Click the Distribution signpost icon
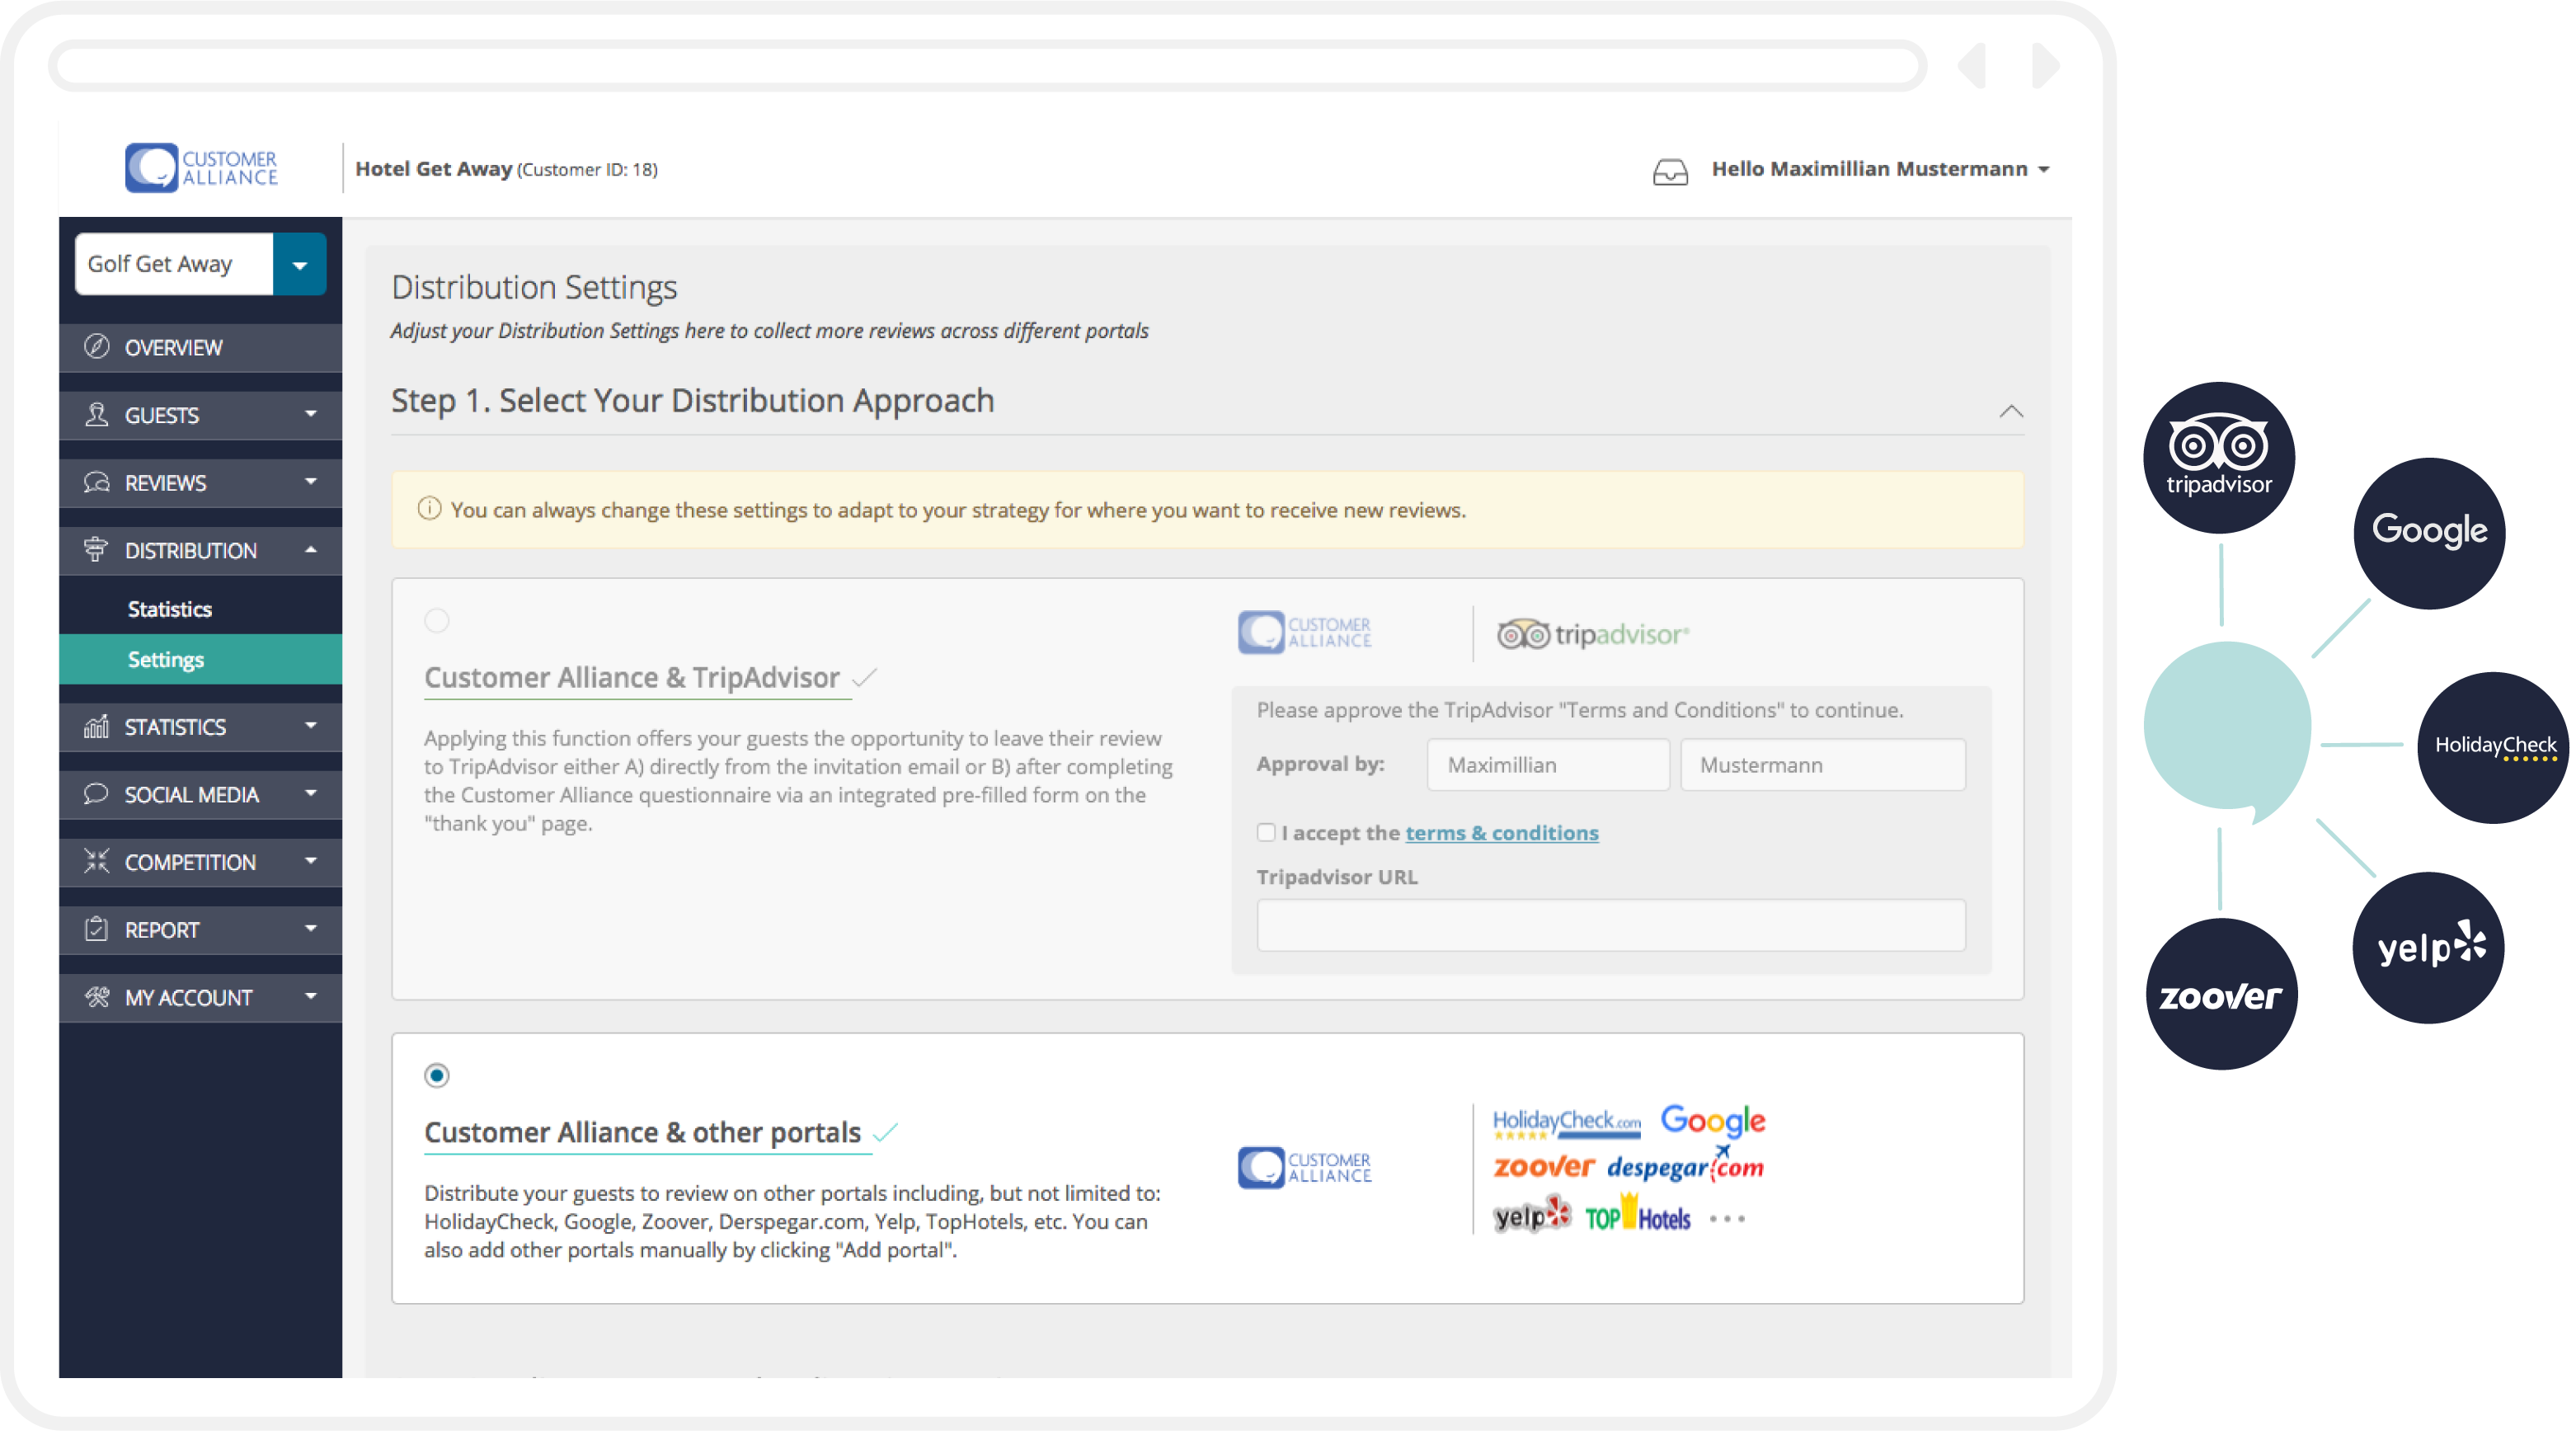Viewport: 2576px width, 1435px height. point(96,549)
